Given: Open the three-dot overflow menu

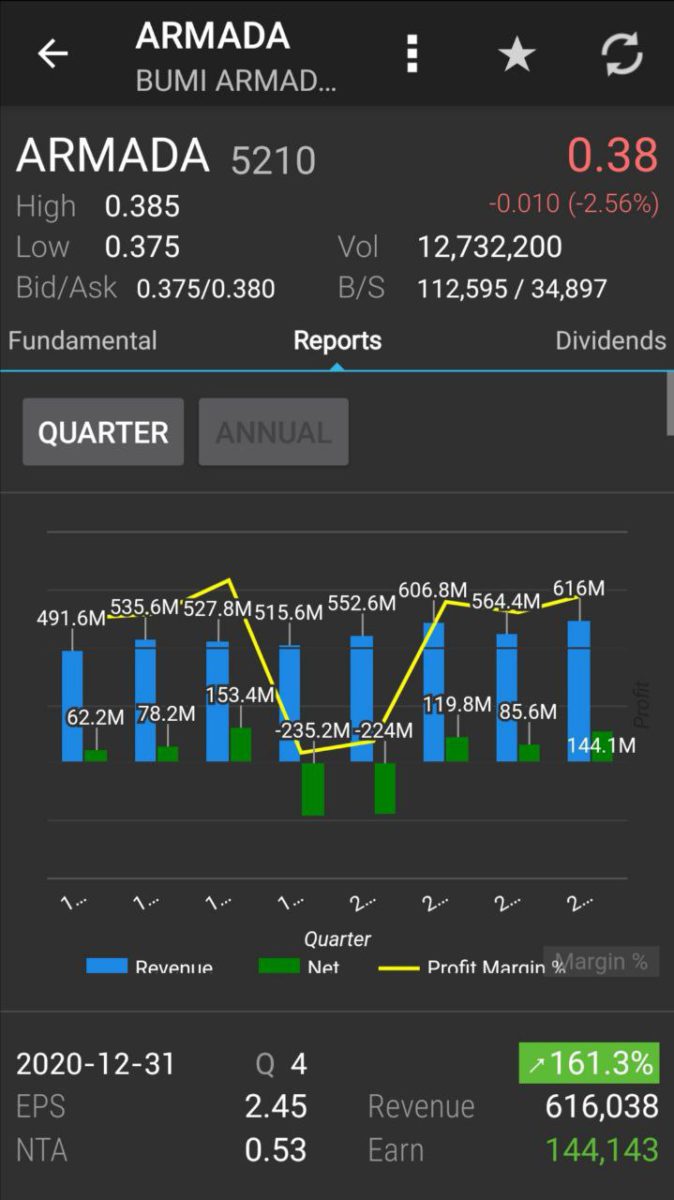Looking at the screenshot, I should [x=411, y=53].
